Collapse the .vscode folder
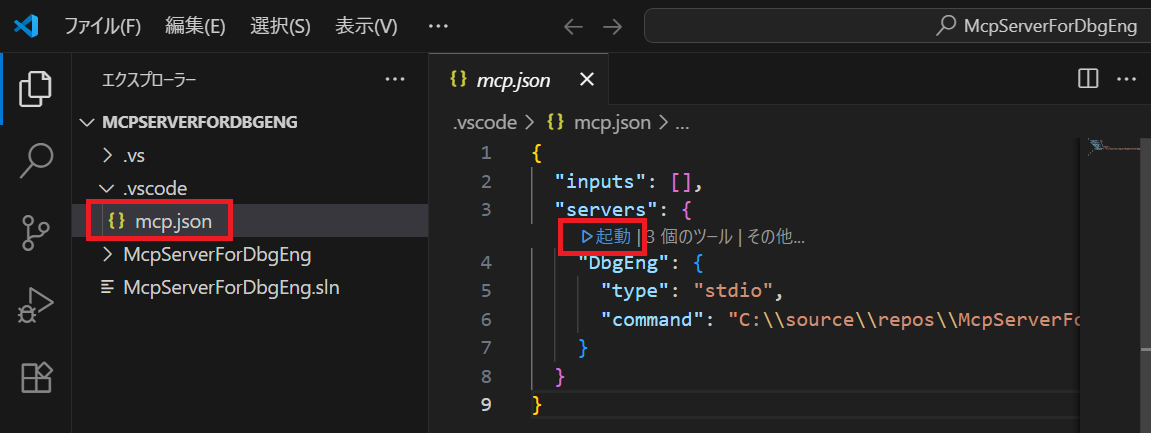 250,188
